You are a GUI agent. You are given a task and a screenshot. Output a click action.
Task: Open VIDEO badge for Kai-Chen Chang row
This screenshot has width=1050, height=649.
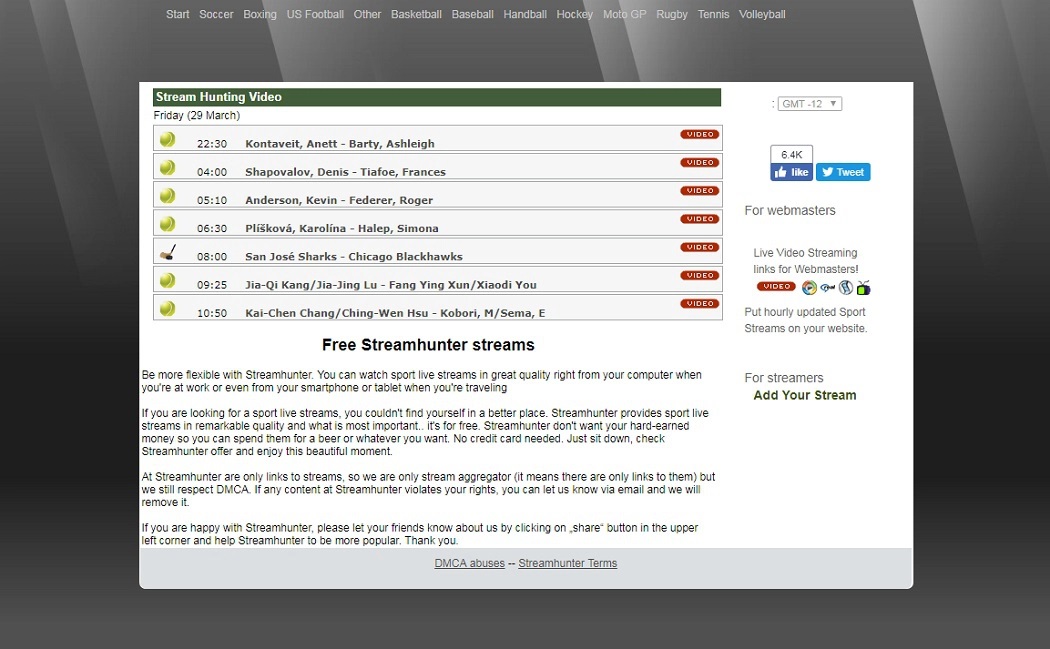click(x=700, y=303)
